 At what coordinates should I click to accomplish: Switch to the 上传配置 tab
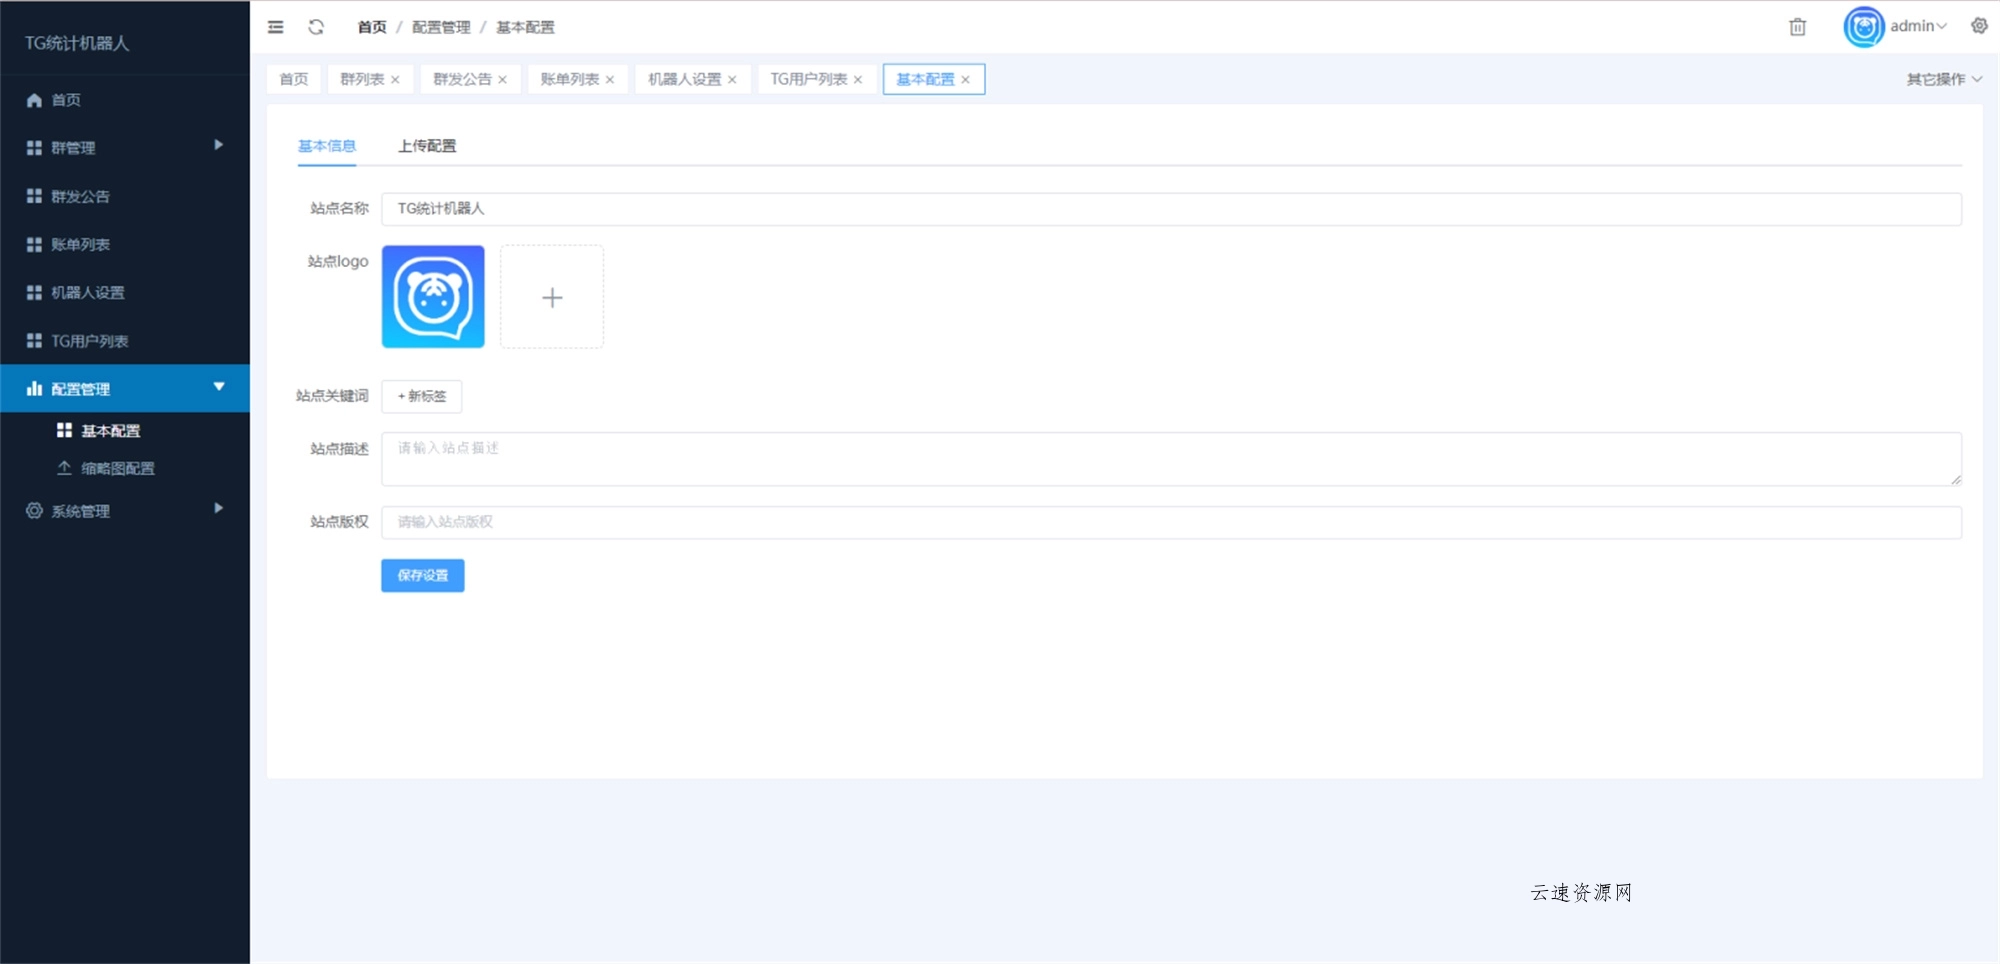click(428, 145)
